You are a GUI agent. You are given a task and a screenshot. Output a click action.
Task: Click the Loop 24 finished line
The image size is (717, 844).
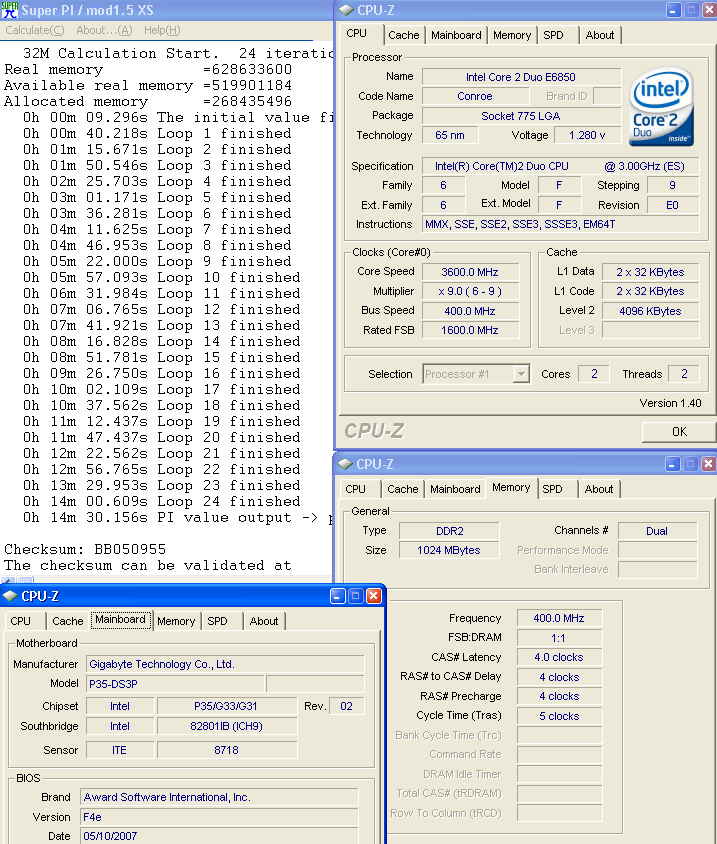pyautogui.click(x=161, y=501)
